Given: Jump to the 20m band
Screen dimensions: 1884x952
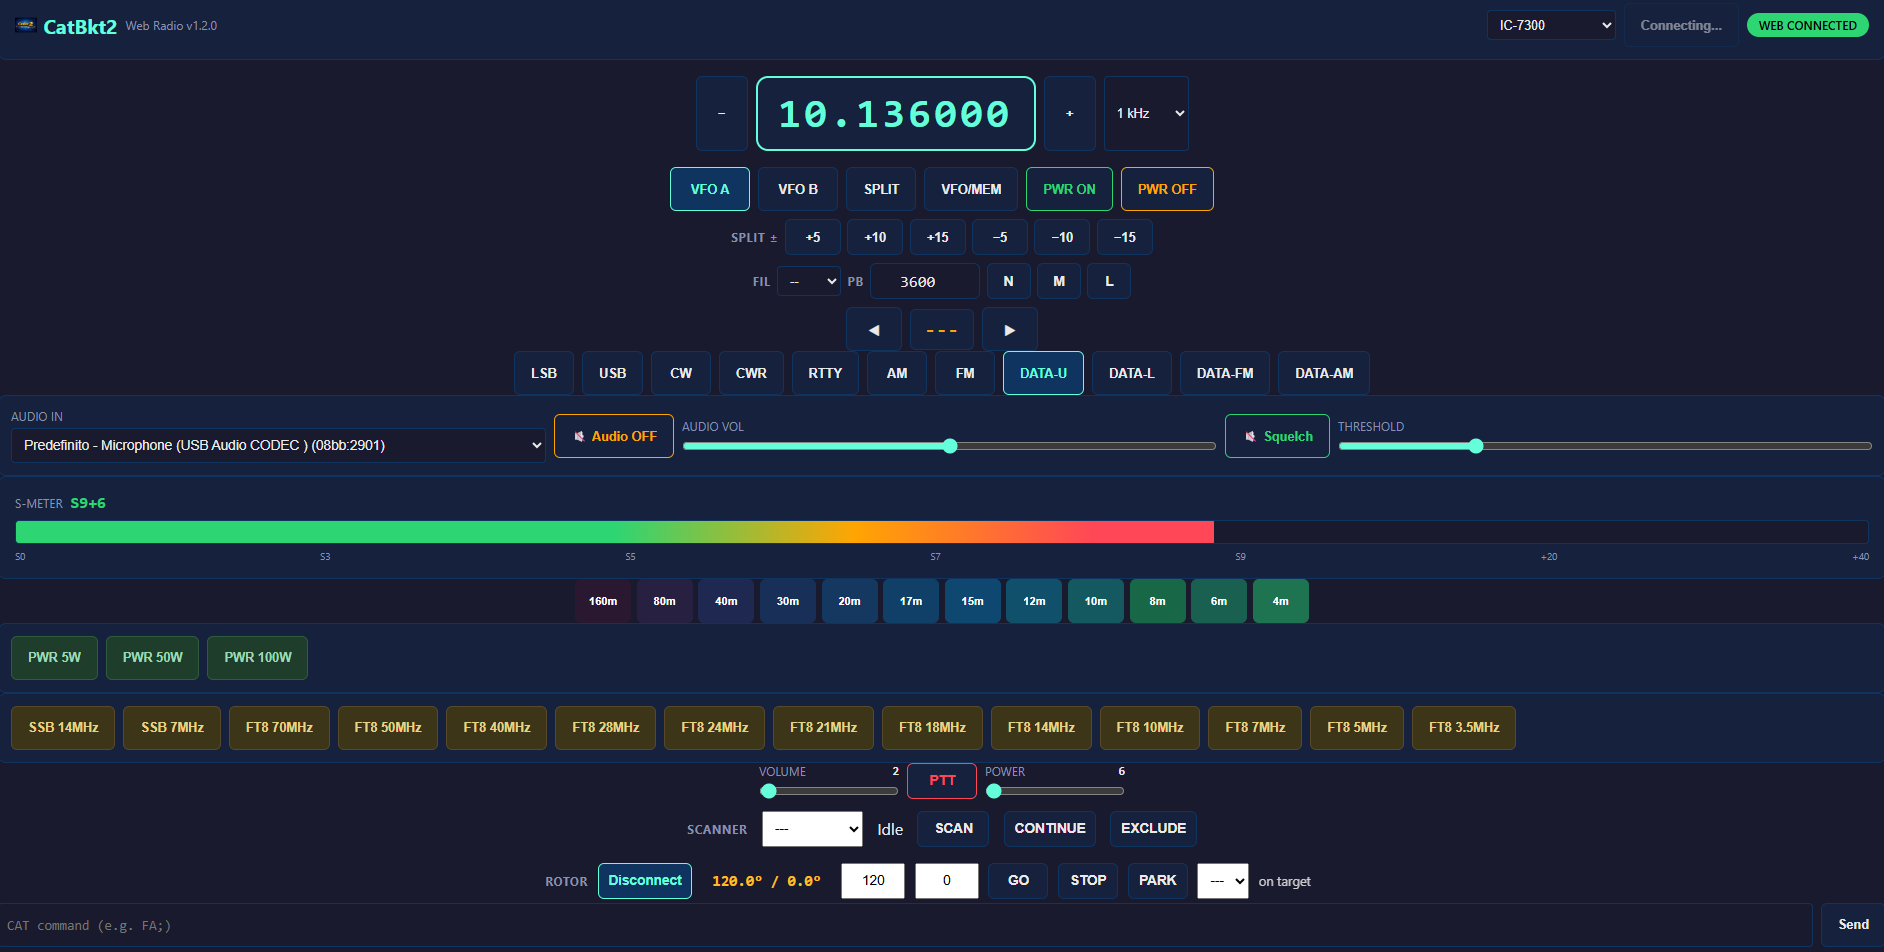Looking at the screenshot, I should [x=849, y=601].
